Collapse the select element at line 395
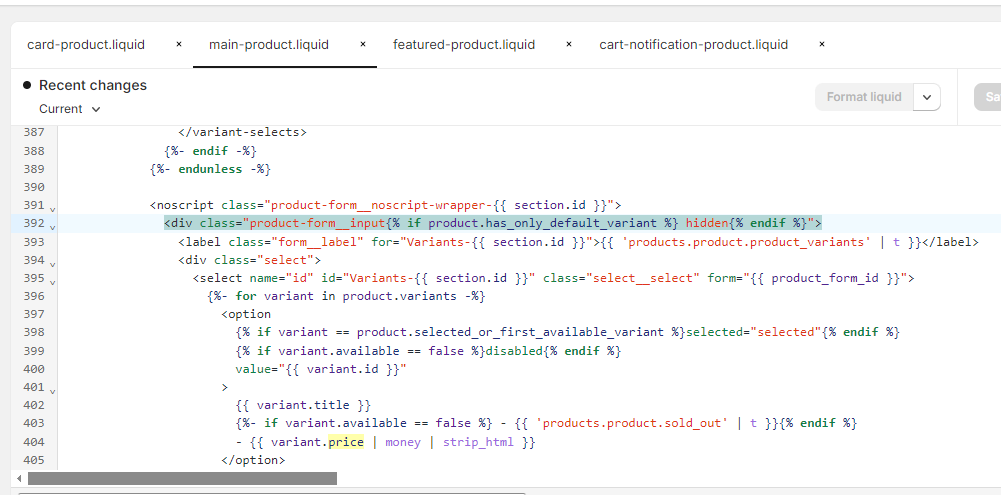Image resolution: width=1001 pixels, height=495 pixels. 52,280
